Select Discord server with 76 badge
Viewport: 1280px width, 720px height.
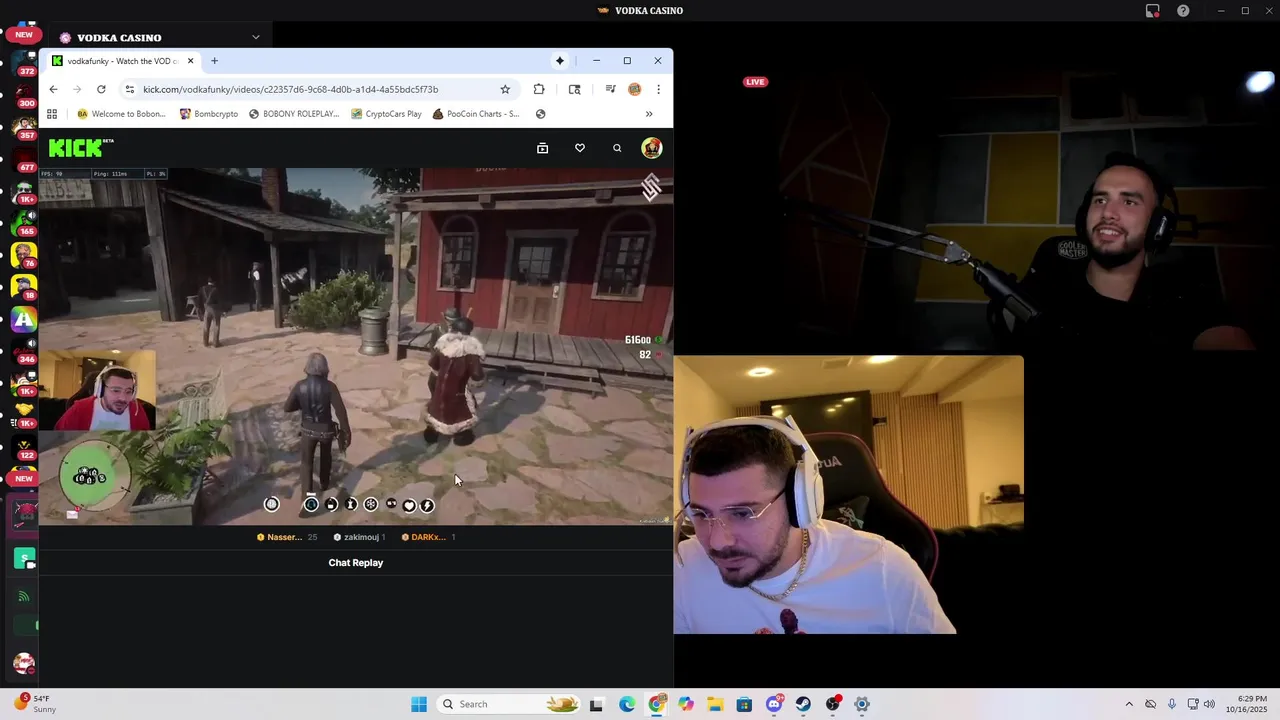click(24, 255)
